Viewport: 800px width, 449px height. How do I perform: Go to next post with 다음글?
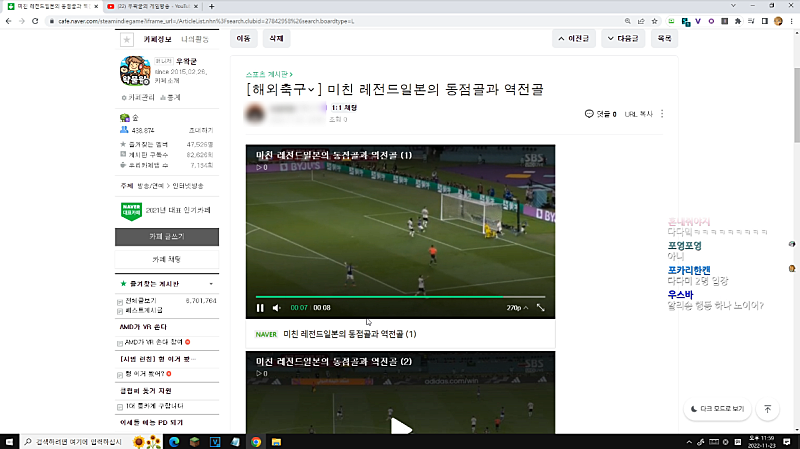(x=623, y=38)
